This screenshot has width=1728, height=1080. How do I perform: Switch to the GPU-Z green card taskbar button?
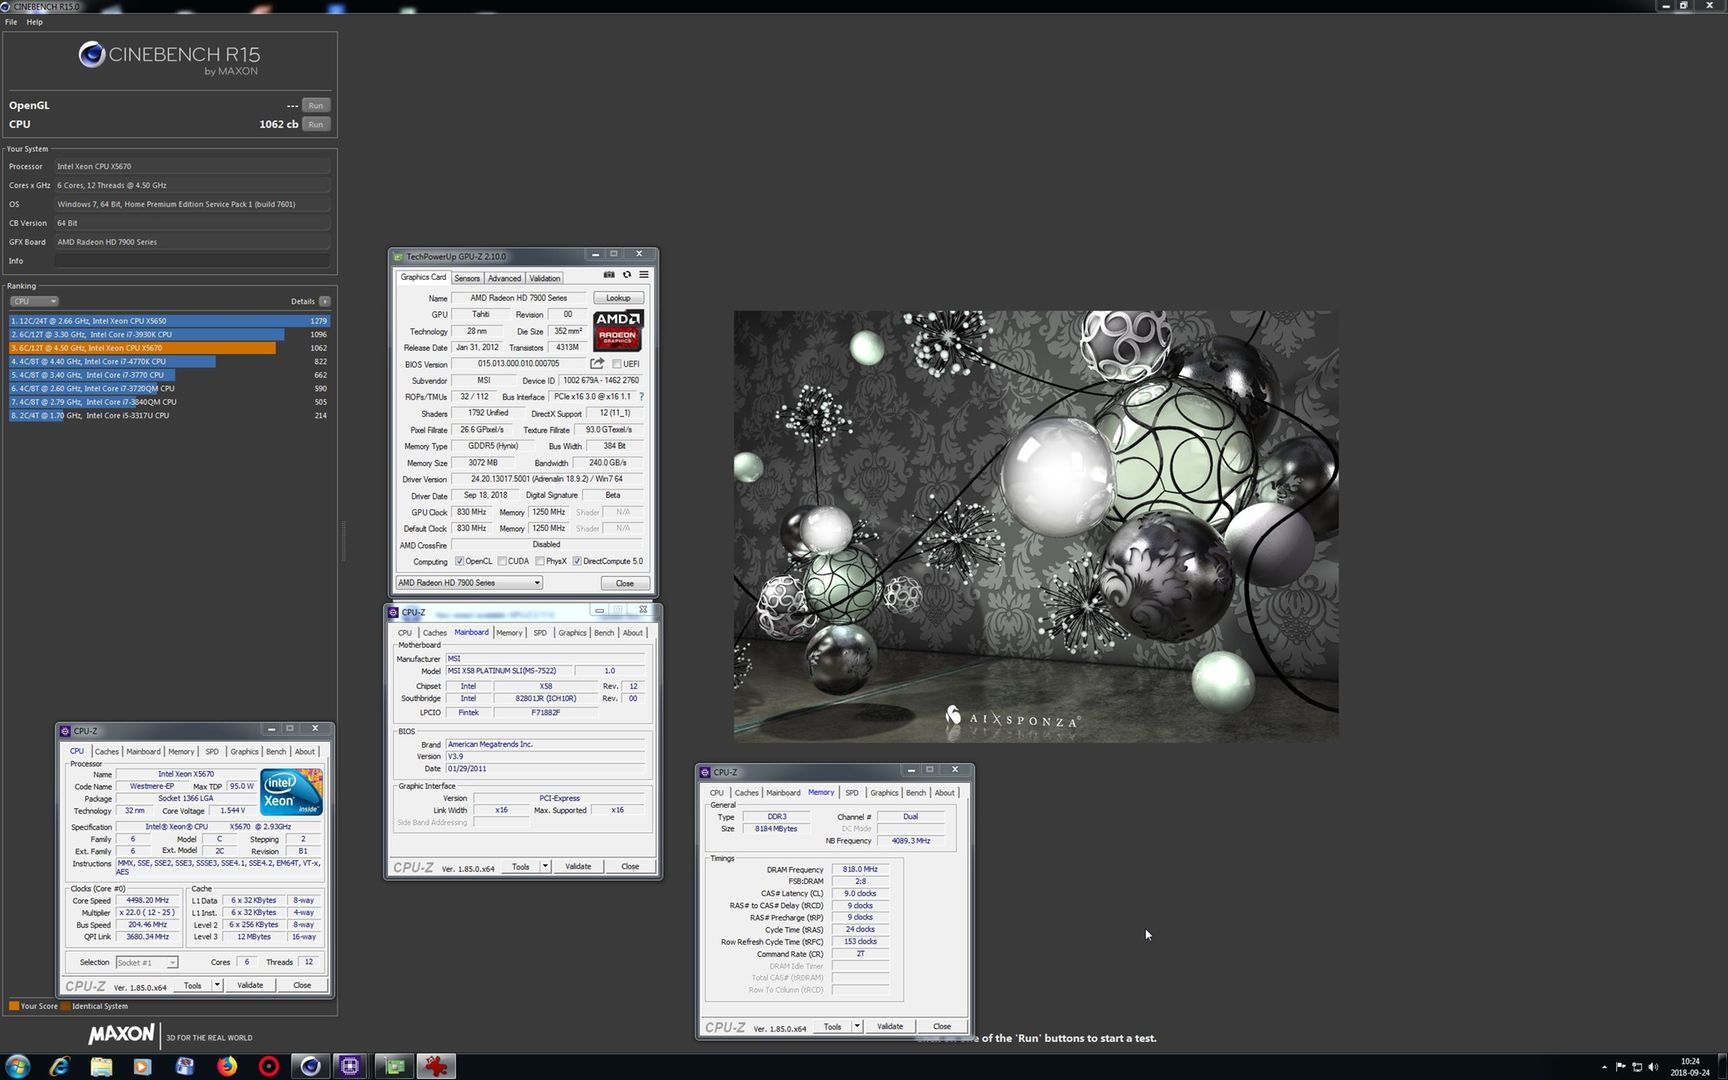[x=394, y=1066]
